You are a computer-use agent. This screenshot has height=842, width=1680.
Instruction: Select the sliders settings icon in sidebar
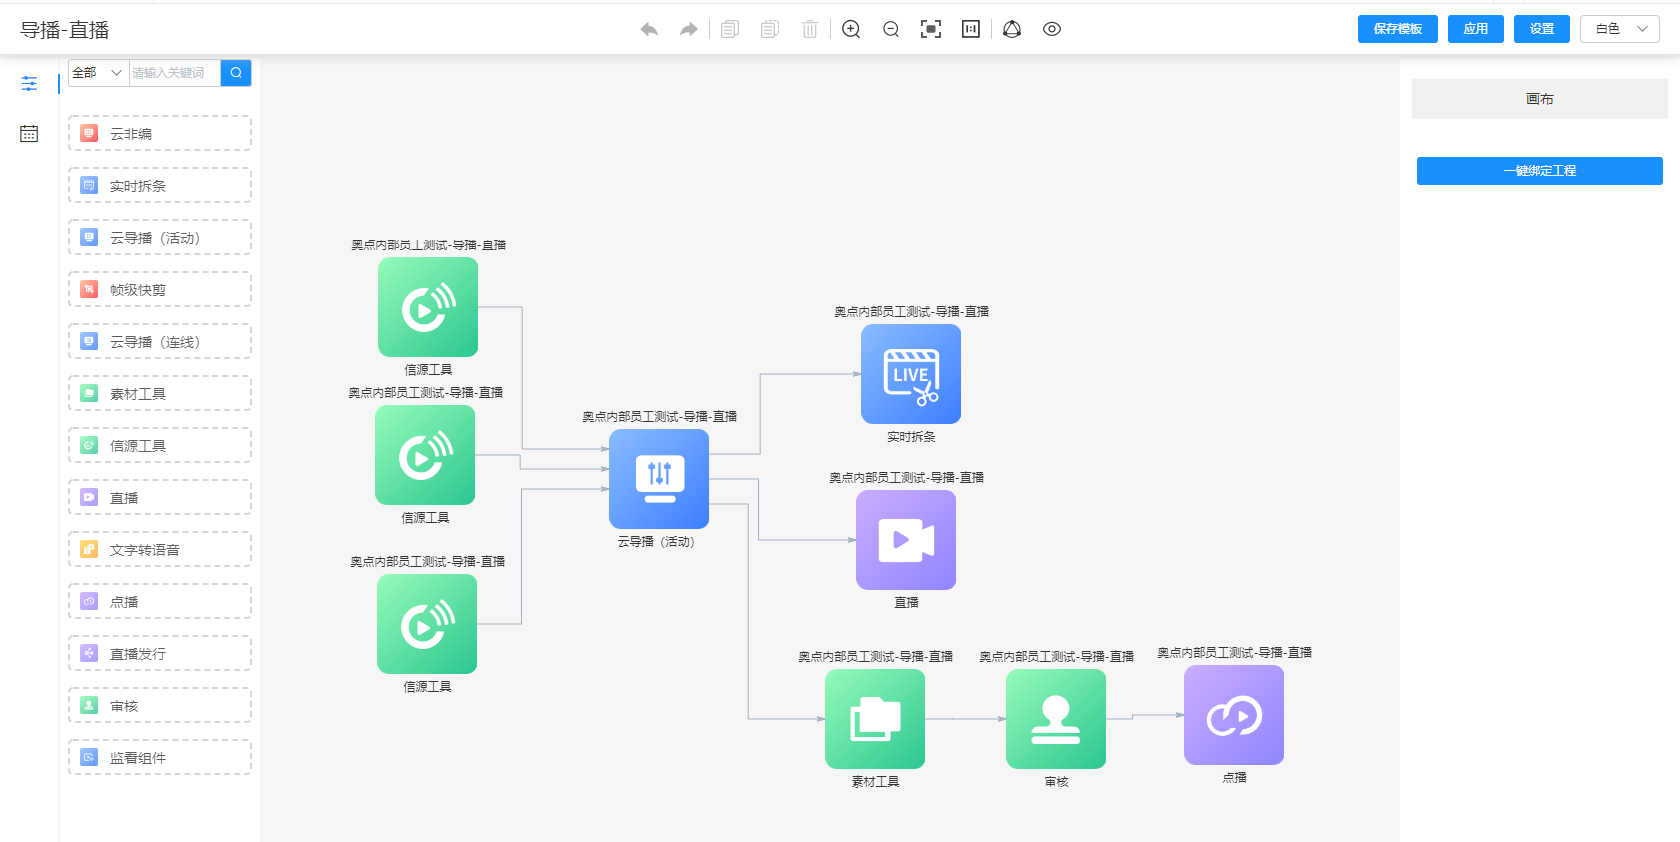pyautogui.click(x=29, y=83)
